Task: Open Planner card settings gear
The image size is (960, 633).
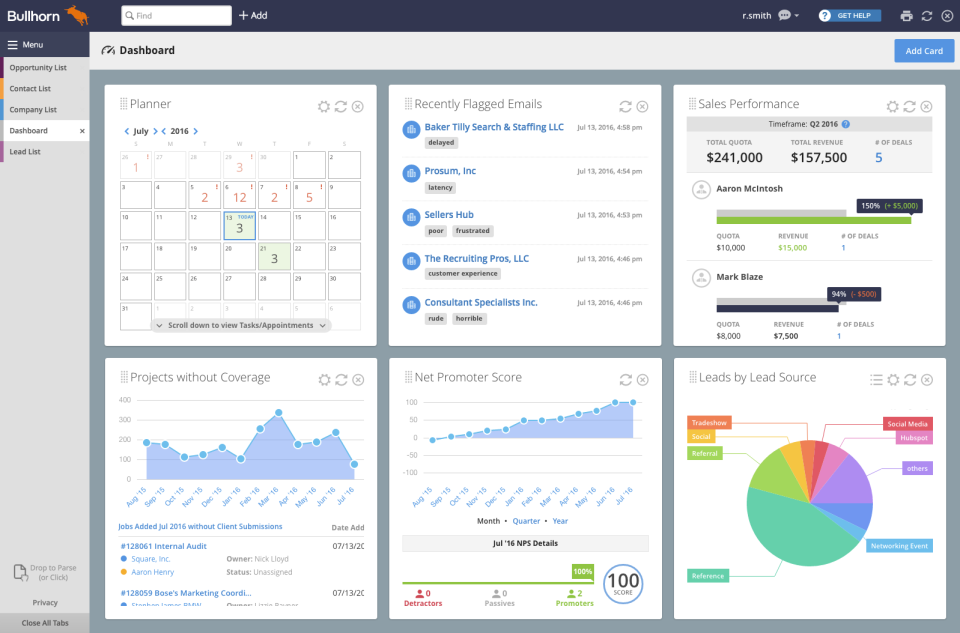Action: pos(324,107)
